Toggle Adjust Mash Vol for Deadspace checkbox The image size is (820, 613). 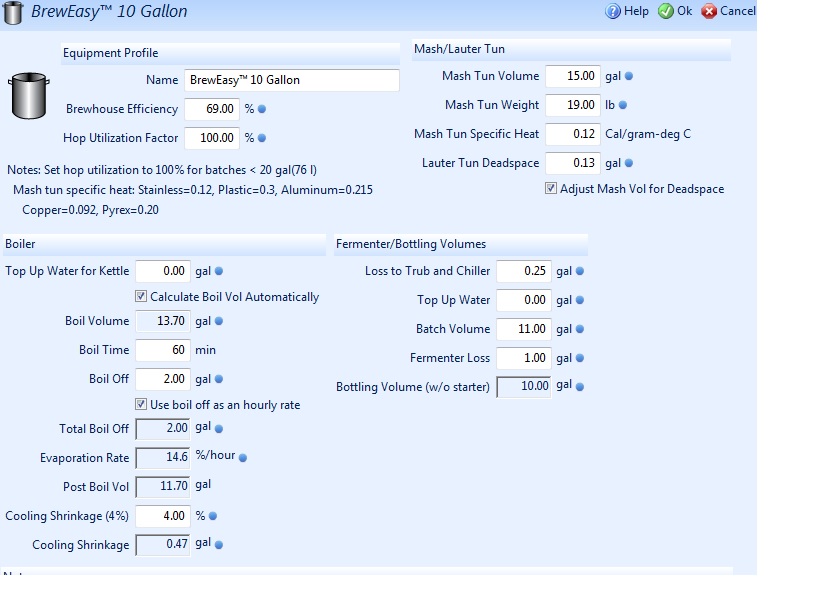tap(551, 188)
